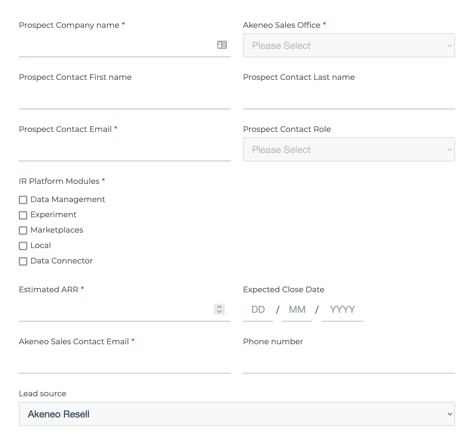Select the Local module checkbox
The width and height of the screenshot is (472, 435).
pos(23,246)
